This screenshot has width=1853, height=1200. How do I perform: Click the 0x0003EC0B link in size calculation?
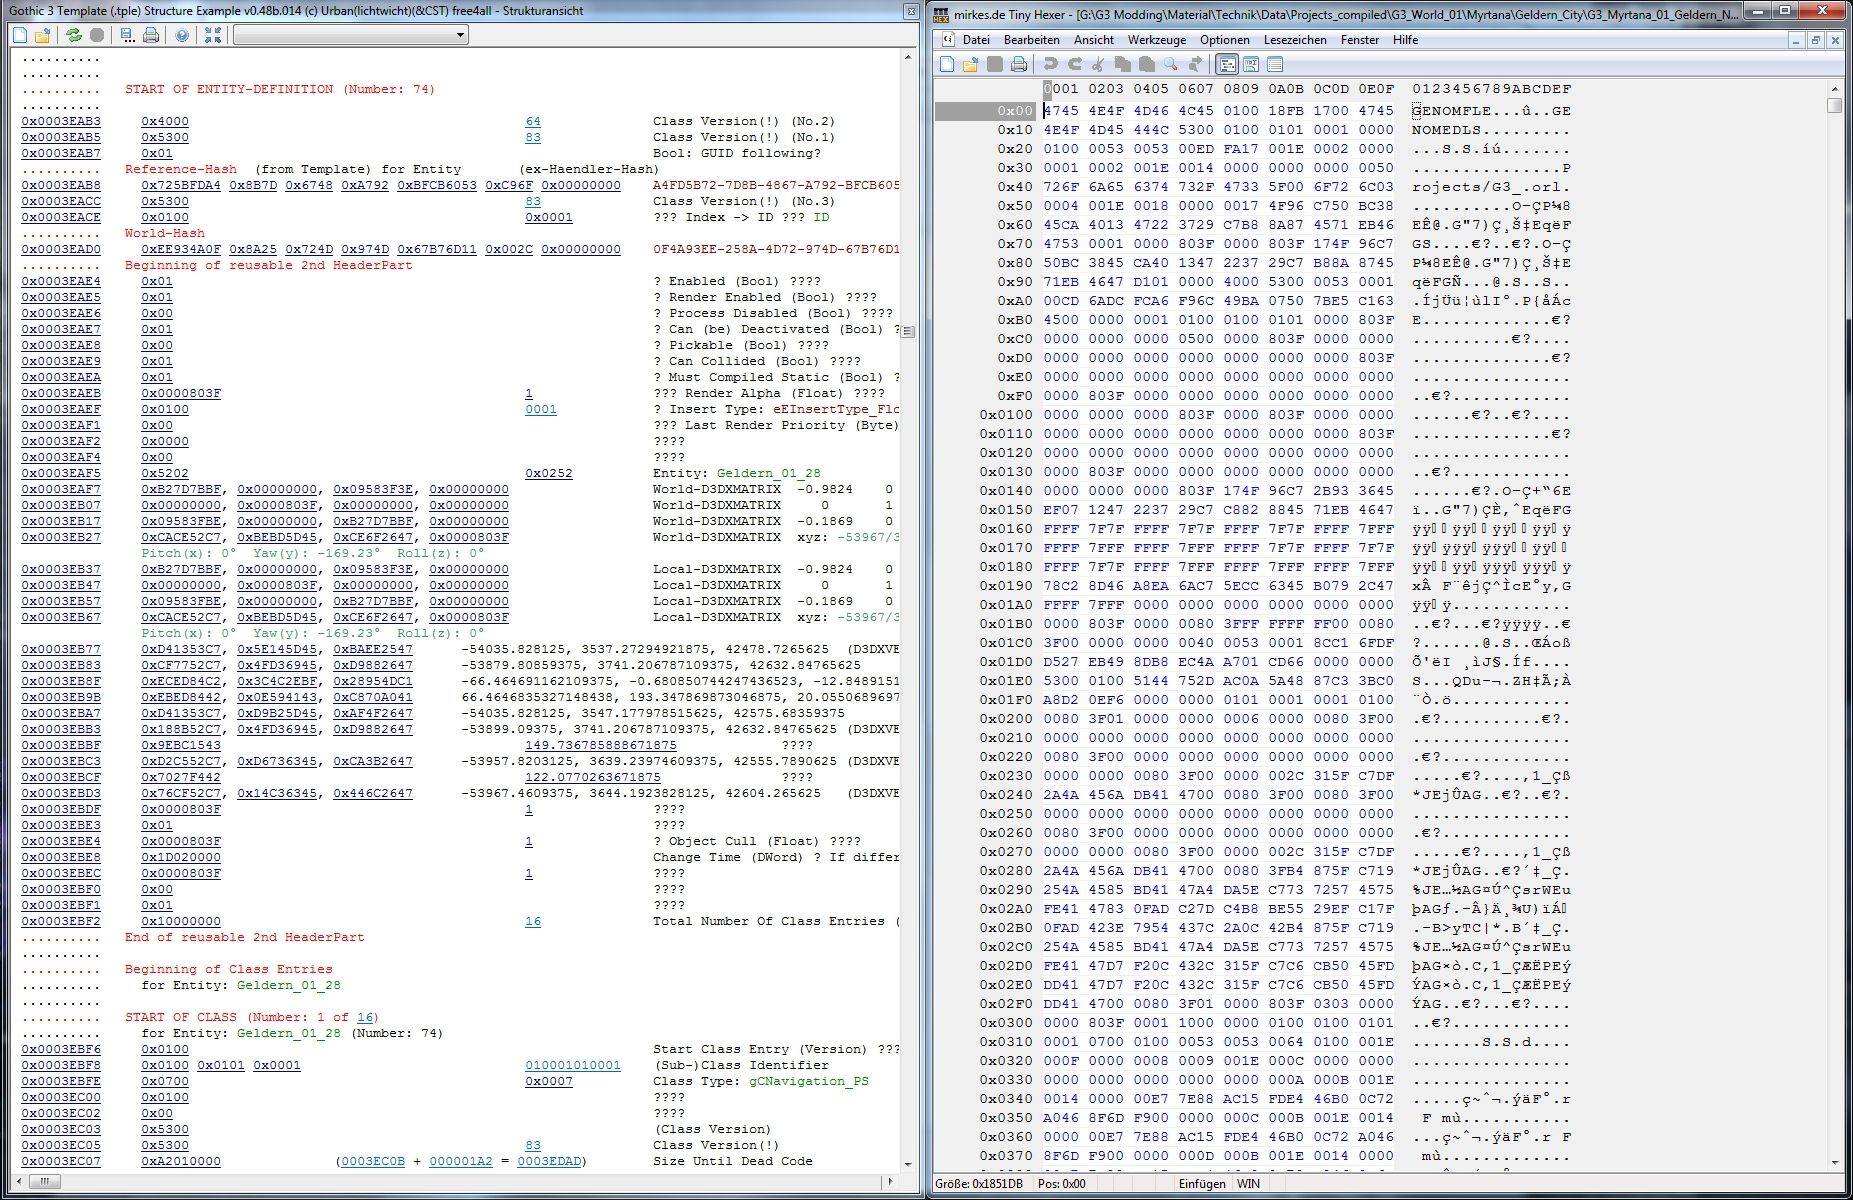point(373,1161)
